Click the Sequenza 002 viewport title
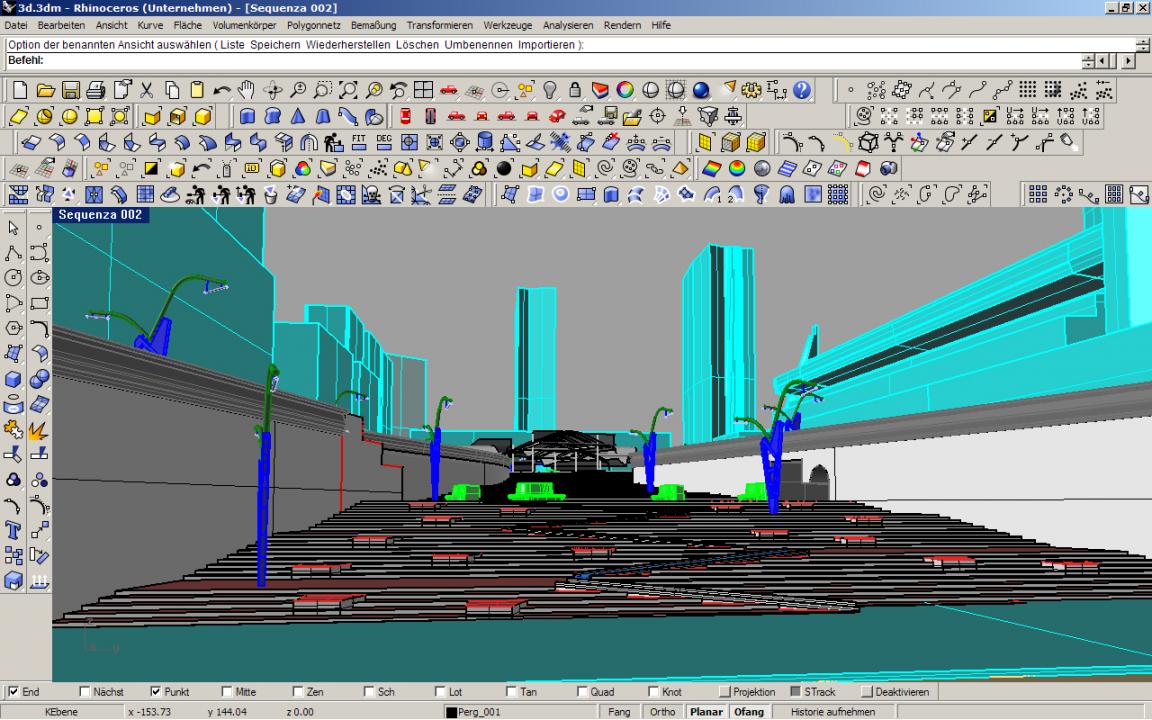The width and height of the screenshot is (1152, 720). pos(100,215)
